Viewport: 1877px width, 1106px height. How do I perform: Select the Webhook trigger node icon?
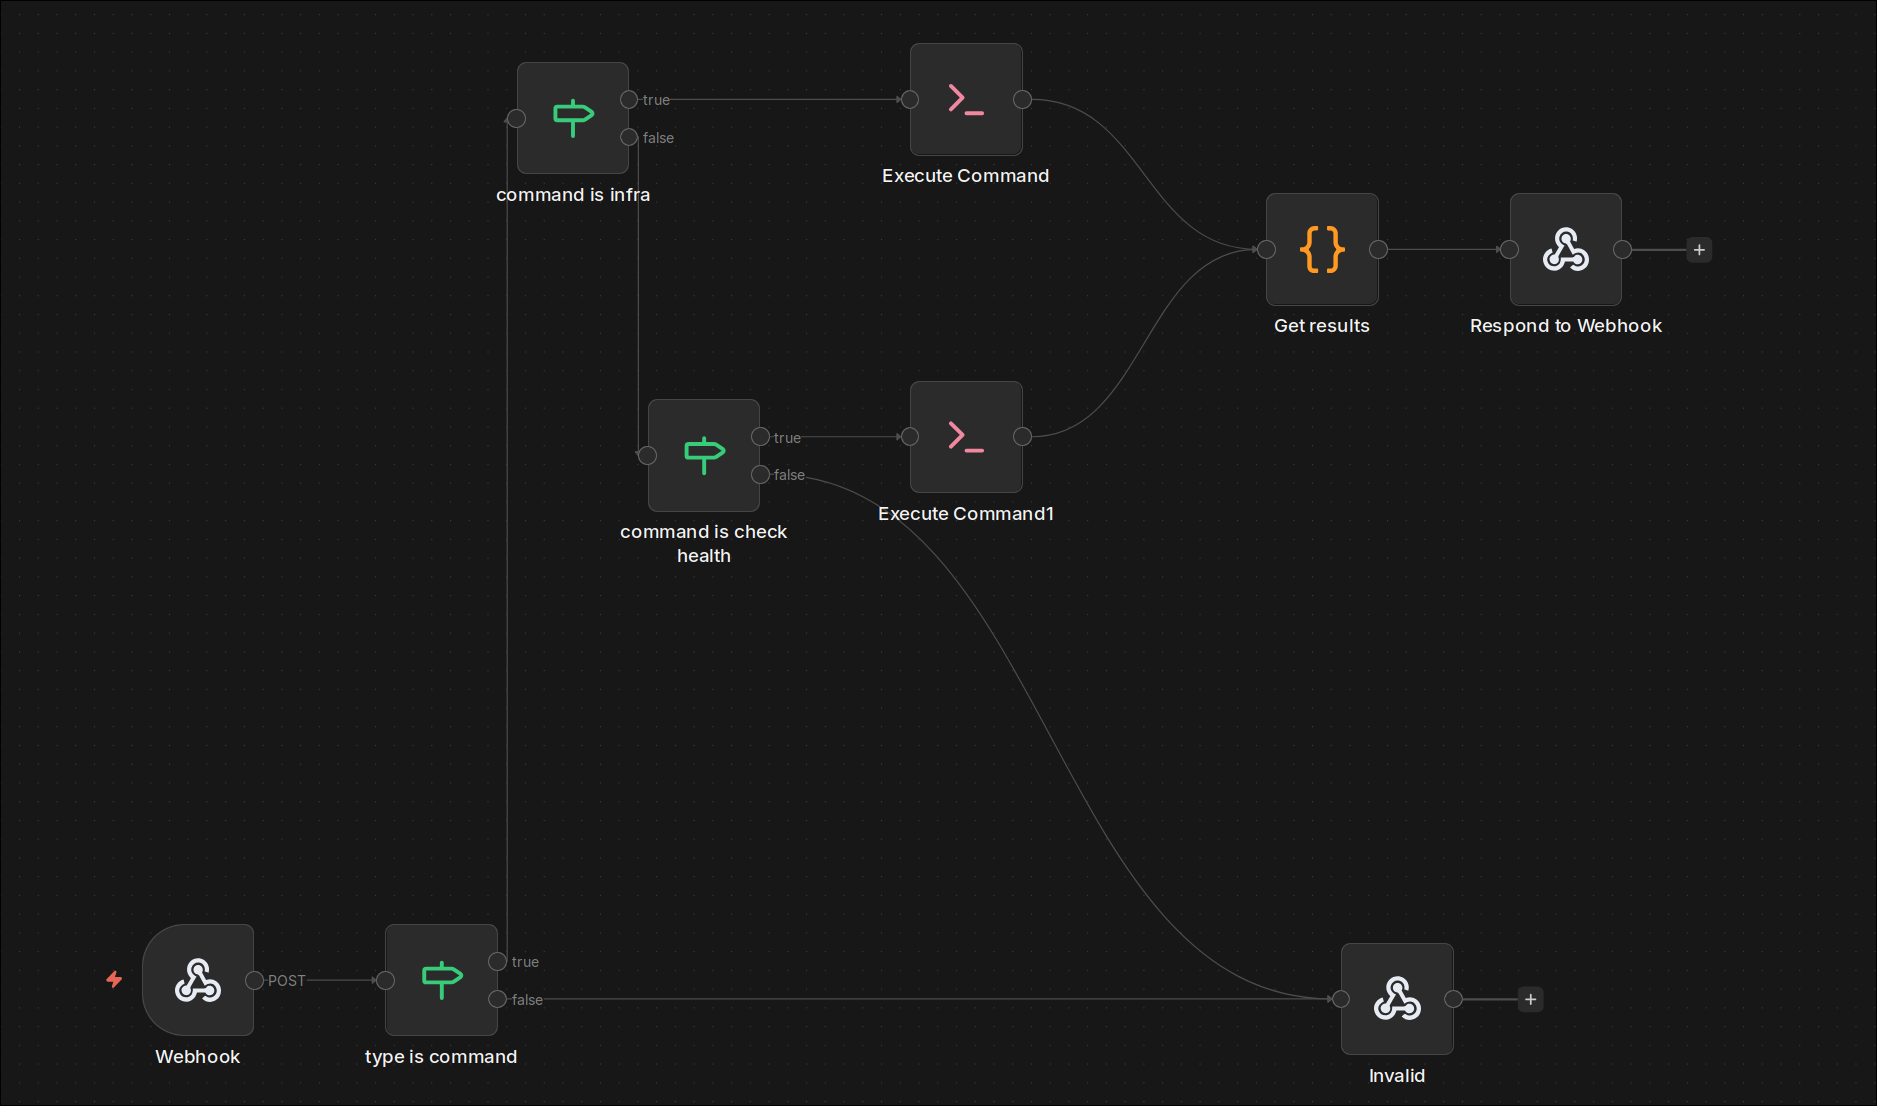click(197, 980)
